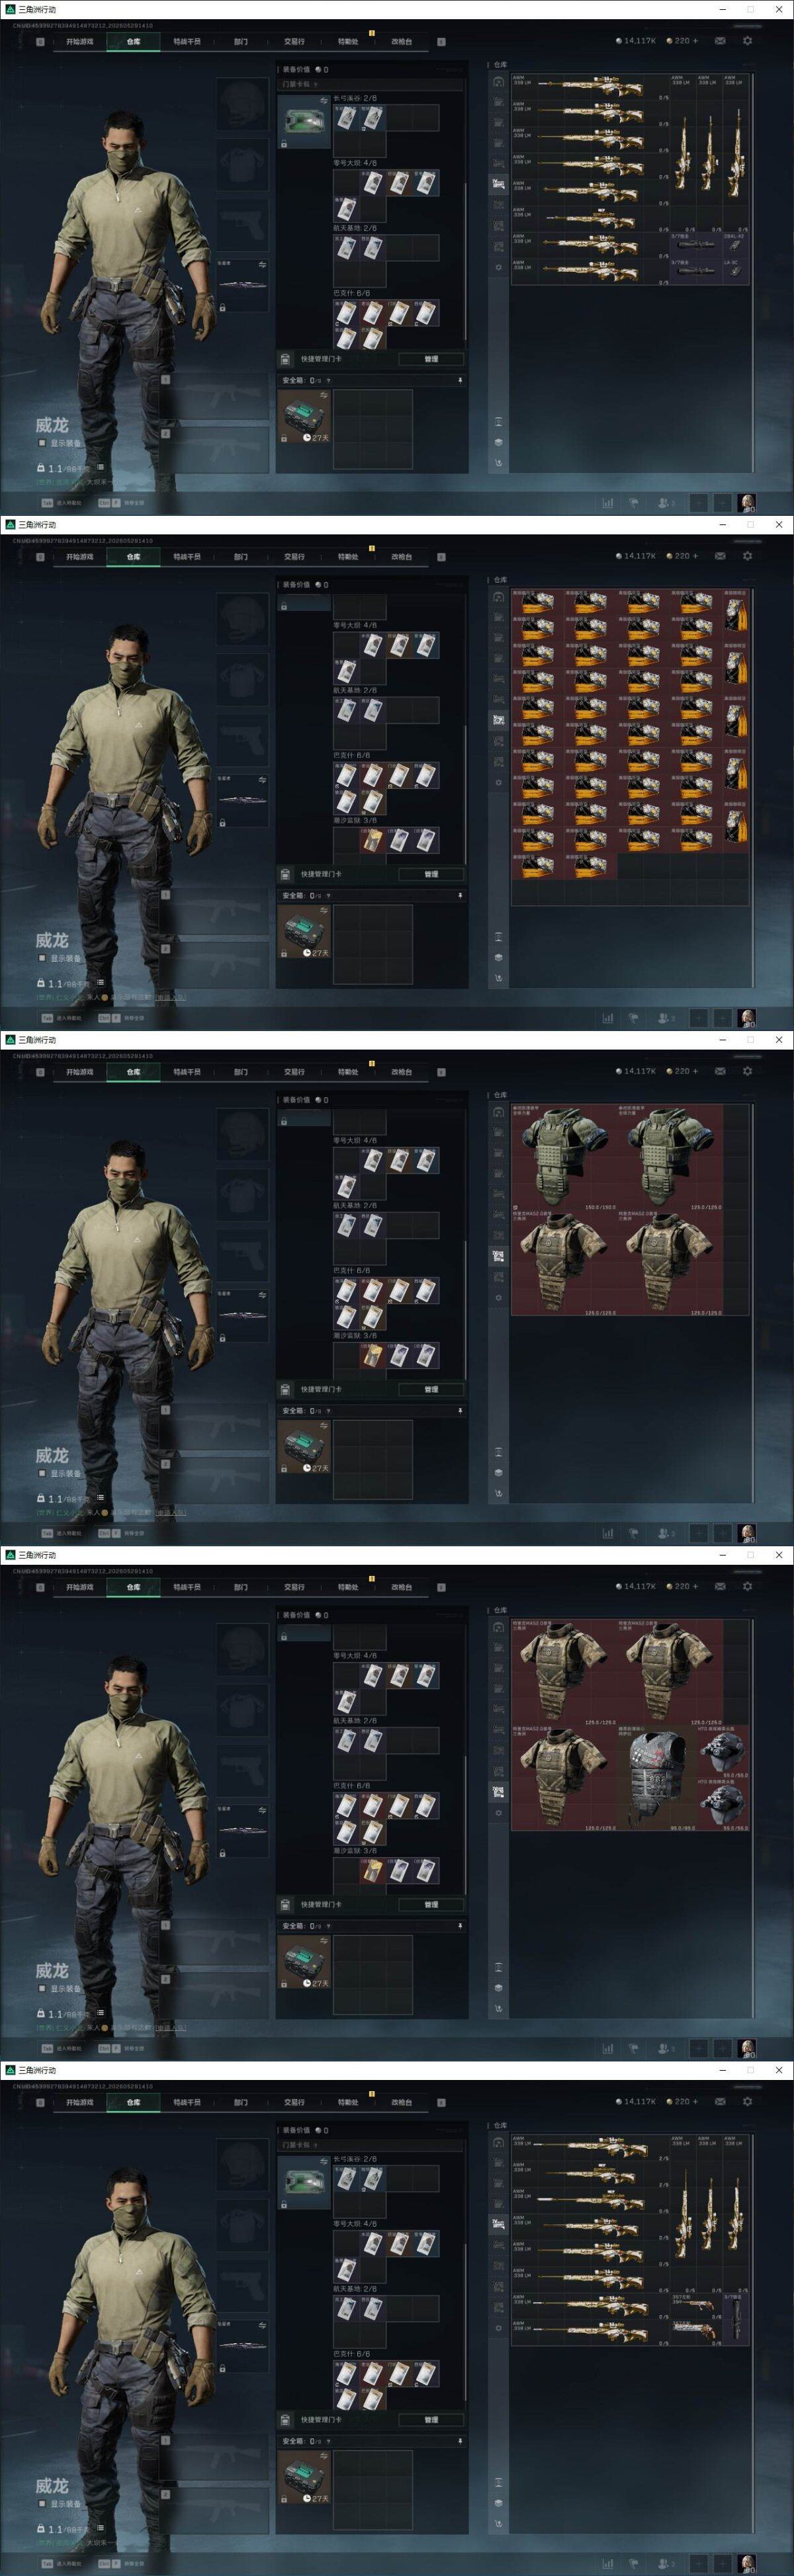The height and width of the screenshot is (2576, 794).
Task: Red crates window: select first red crate item
Action: point(537,602)
